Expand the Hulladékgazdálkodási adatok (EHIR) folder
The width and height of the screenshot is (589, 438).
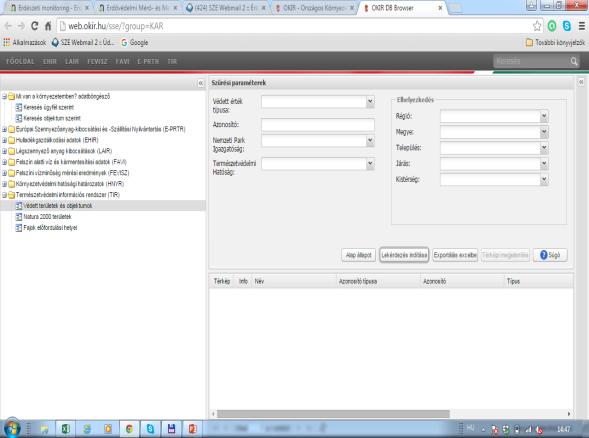click(5, 140)
